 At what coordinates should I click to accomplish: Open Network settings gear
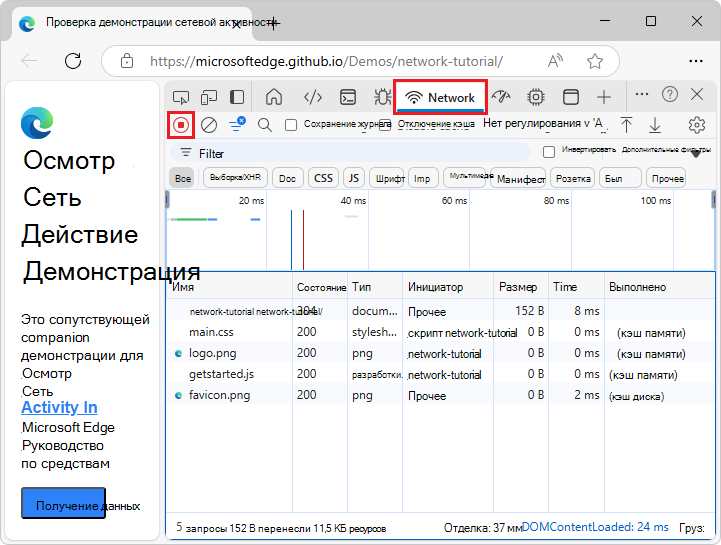(697, 125)
